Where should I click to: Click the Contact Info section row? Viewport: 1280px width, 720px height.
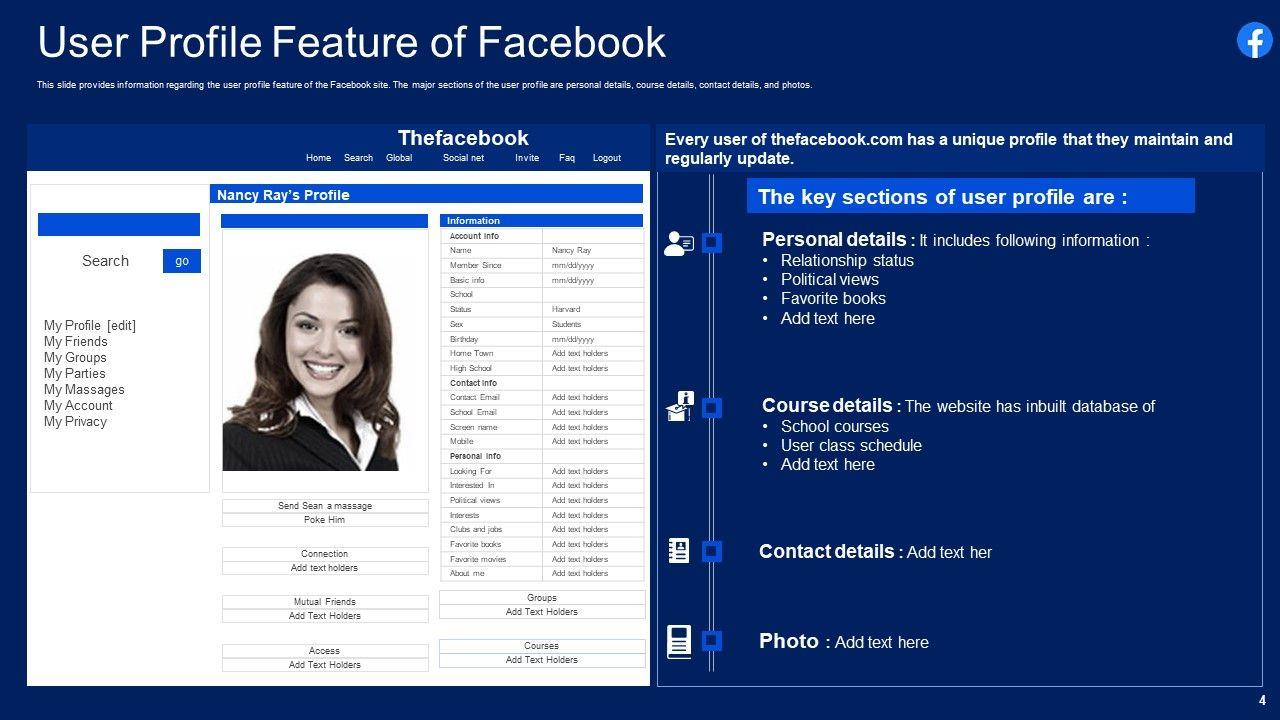click(x=542, y=383)
